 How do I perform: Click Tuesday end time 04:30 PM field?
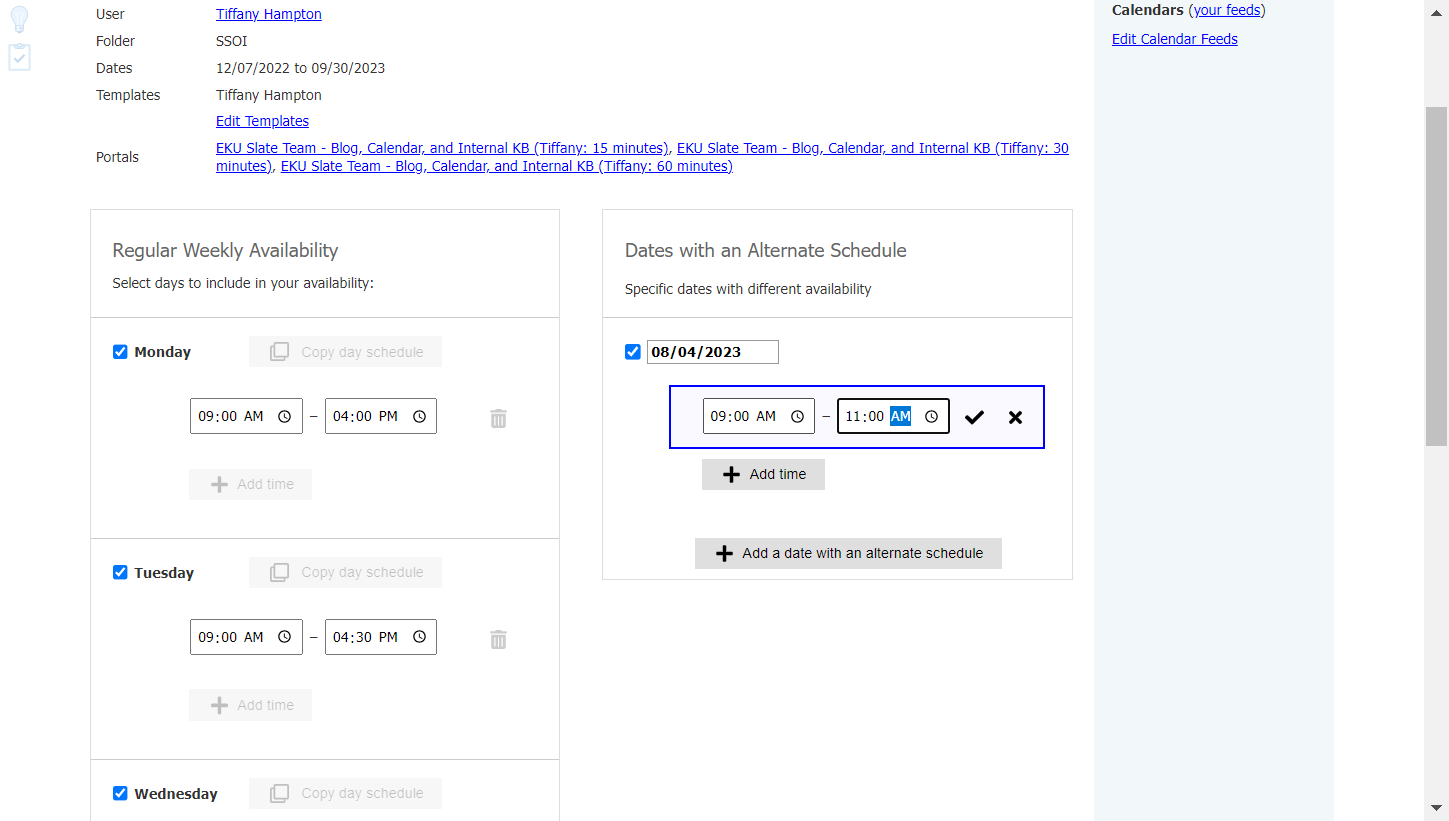pyautogui.click(x=381, y=637)
